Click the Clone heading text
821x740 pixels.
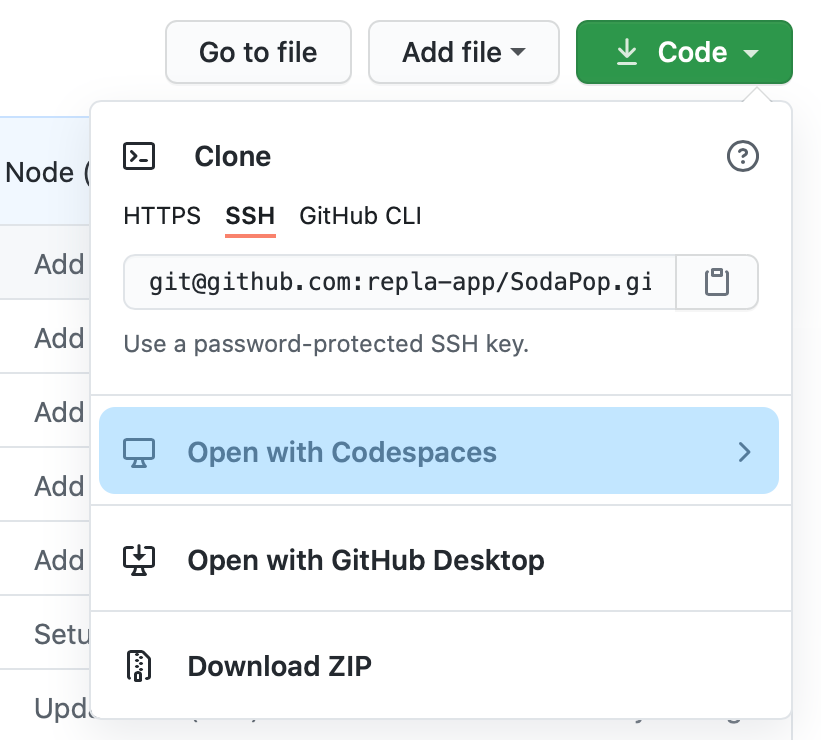tap(232, 156)
